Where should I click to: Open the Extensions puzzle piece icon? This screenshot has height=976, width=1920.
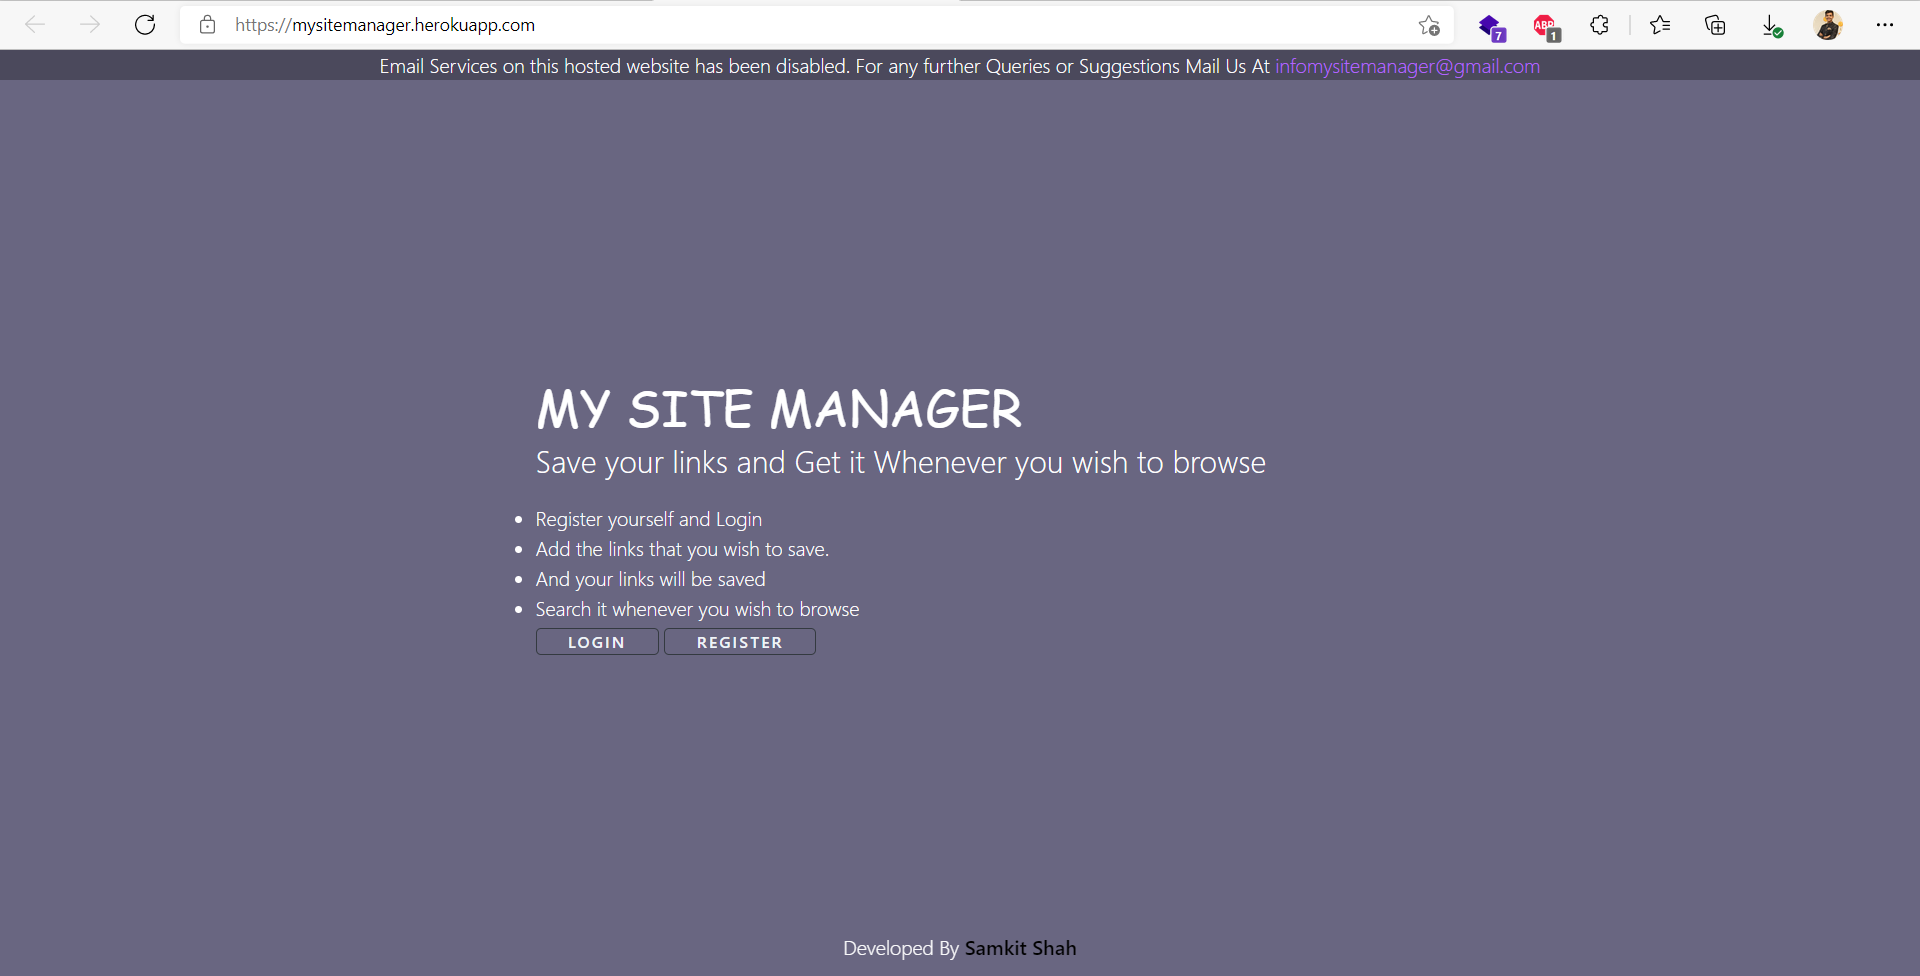(1599, 25)
